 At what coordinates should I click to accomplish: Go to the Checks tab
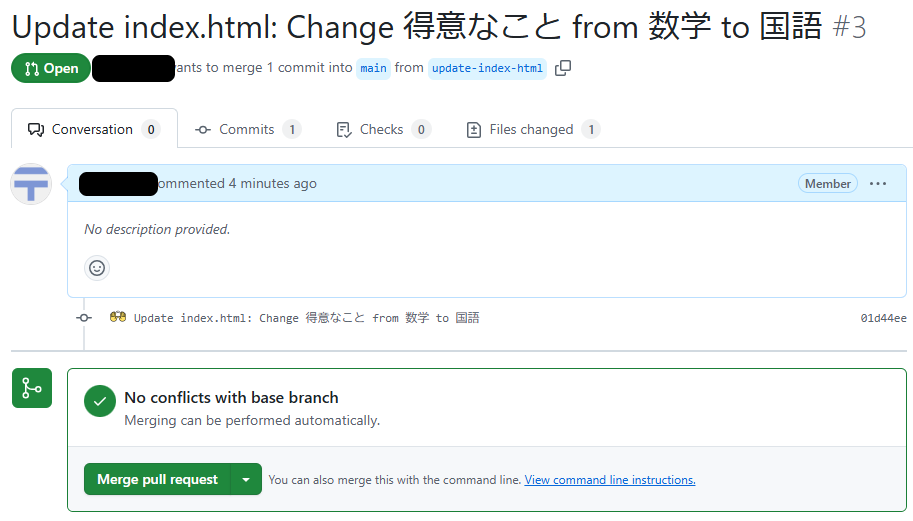[x=382, y=129]
